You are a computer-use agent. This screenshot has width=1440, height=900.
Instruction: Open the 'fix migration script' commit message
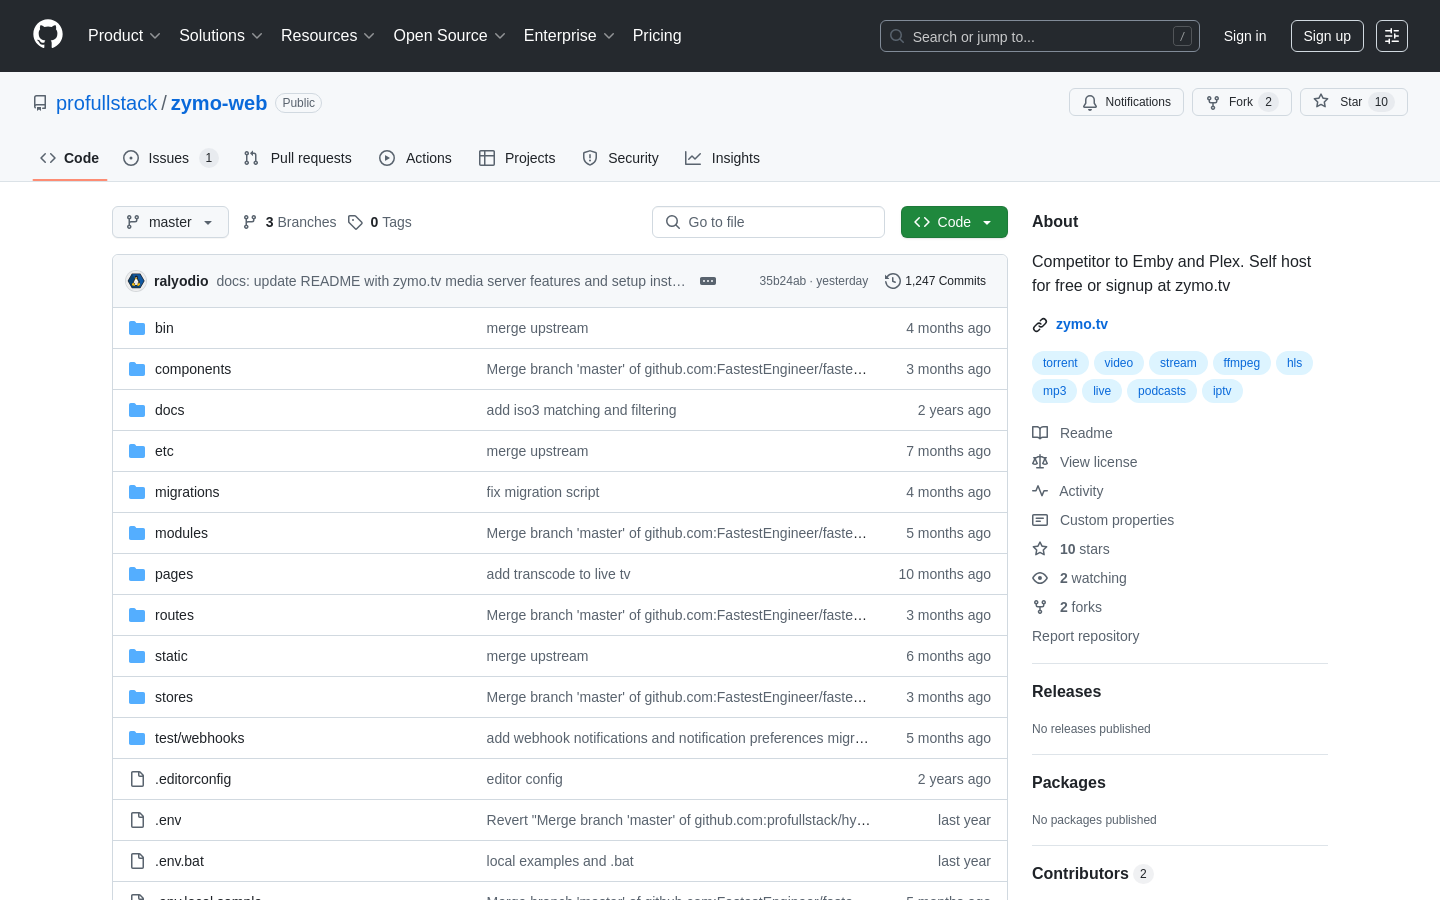pyautogui.click(x=543, y=492)
